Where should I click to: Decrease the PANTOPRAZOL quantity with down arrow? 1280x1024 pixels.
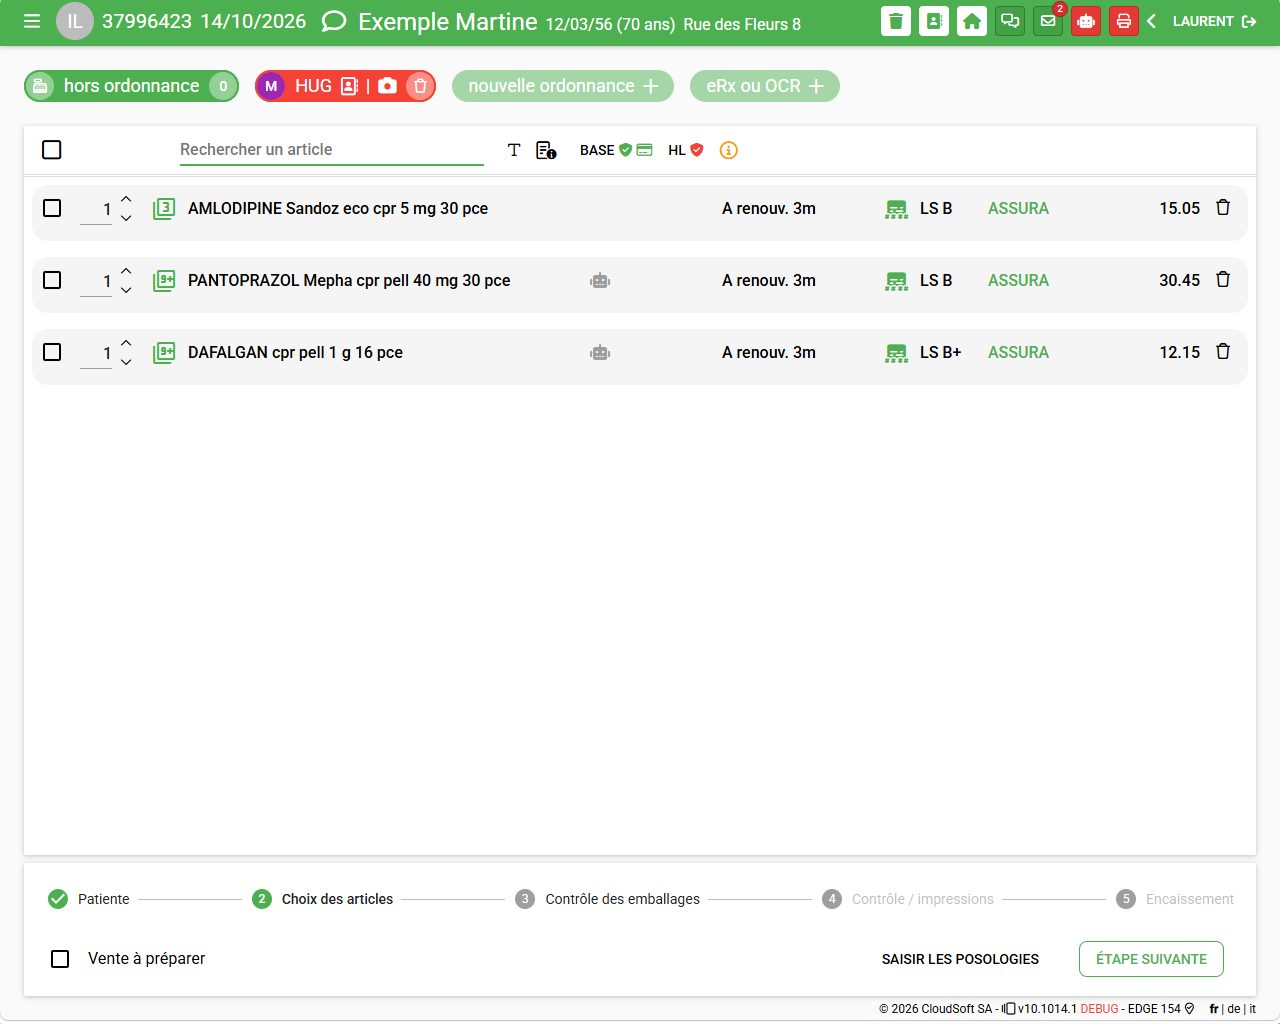(126, 290)
